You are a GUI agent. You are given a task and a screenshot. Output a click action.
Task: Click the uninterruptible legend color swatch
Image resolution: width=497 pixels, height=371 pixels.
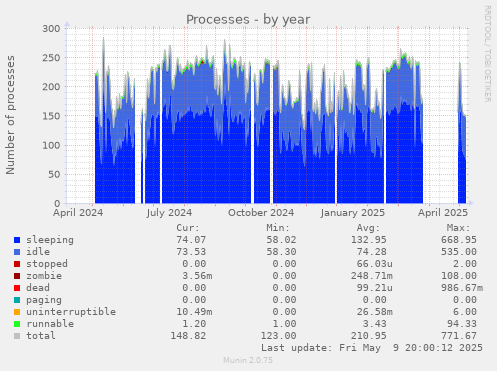click(17, 312)
